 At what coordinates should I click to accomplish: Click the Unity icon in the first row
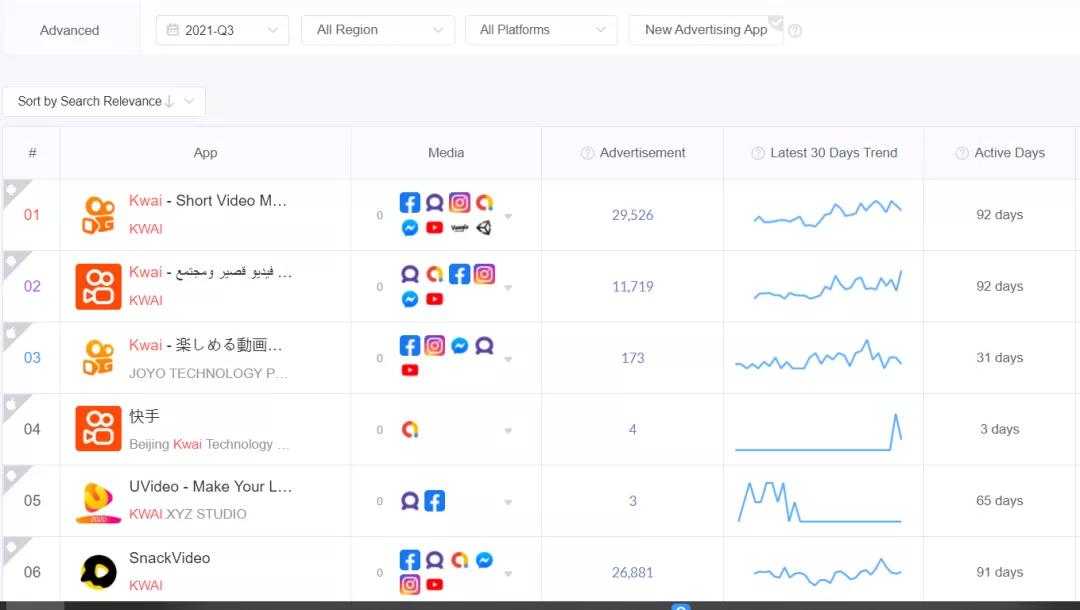point(484,228)
